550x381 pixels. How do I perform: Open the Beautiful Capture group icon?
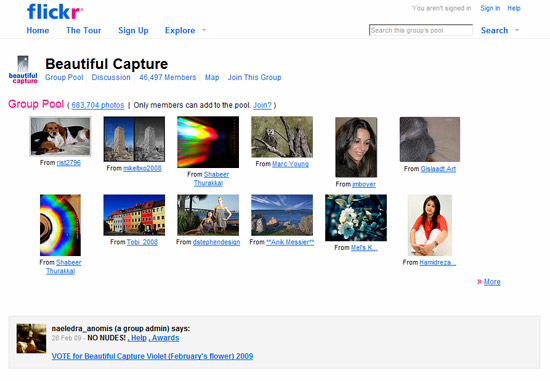23,69
